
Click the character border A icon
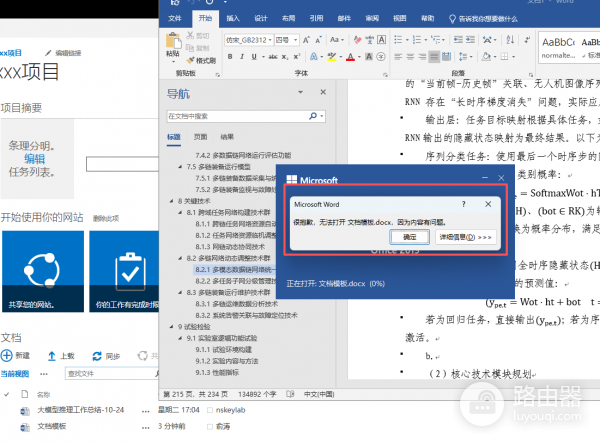[382, 40]
